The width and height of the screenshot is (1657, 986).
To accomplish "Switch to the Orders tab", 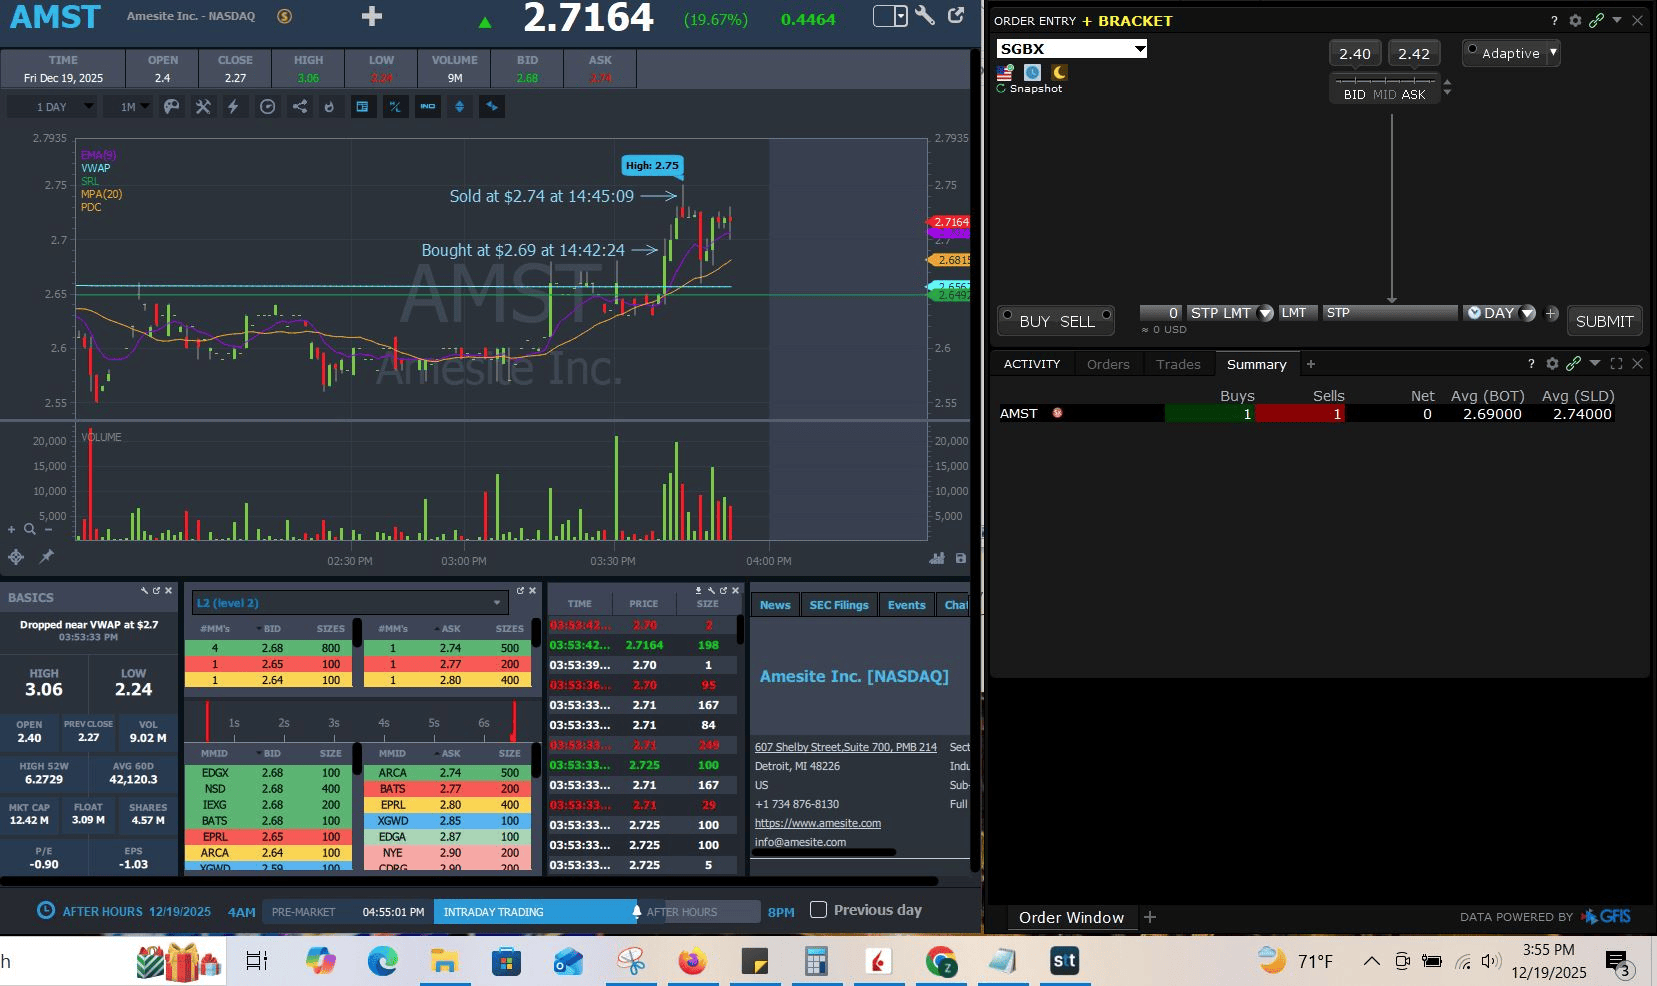I will (1108, 364).
